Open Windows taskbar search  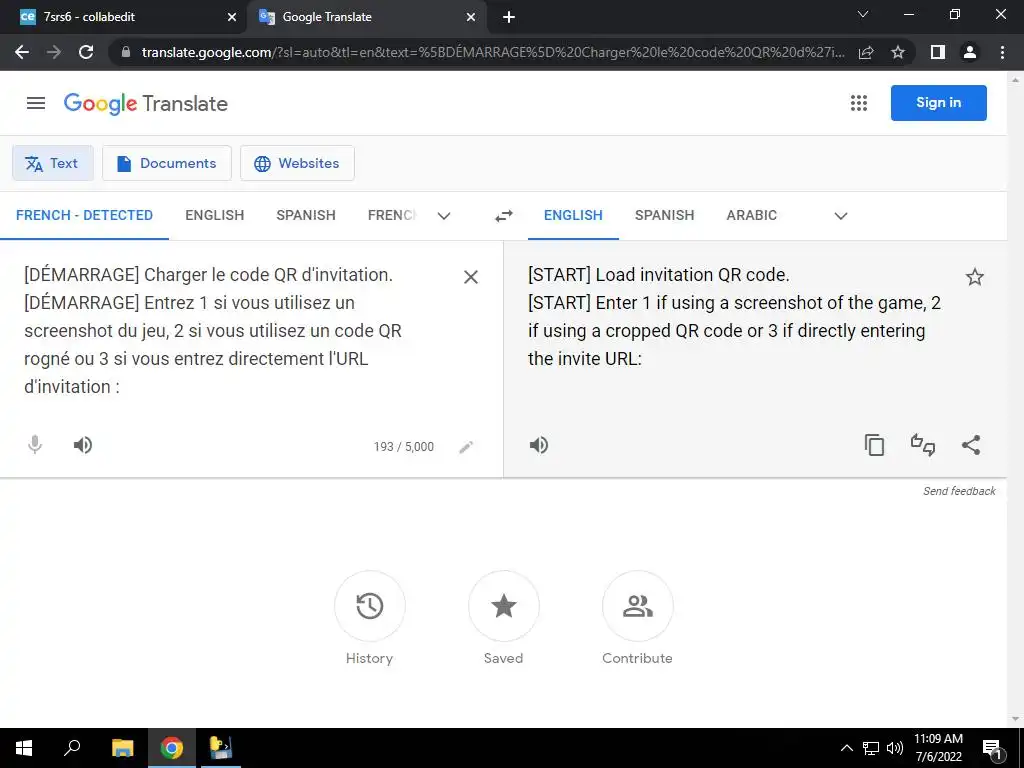pos(72,748)
